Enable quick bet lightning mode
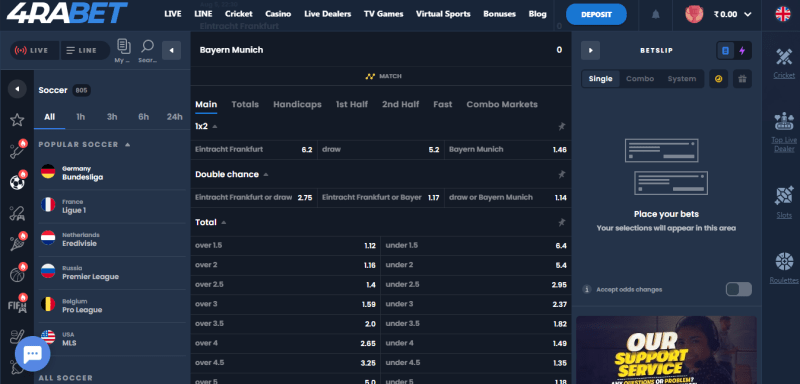 (x=742, y=50)
